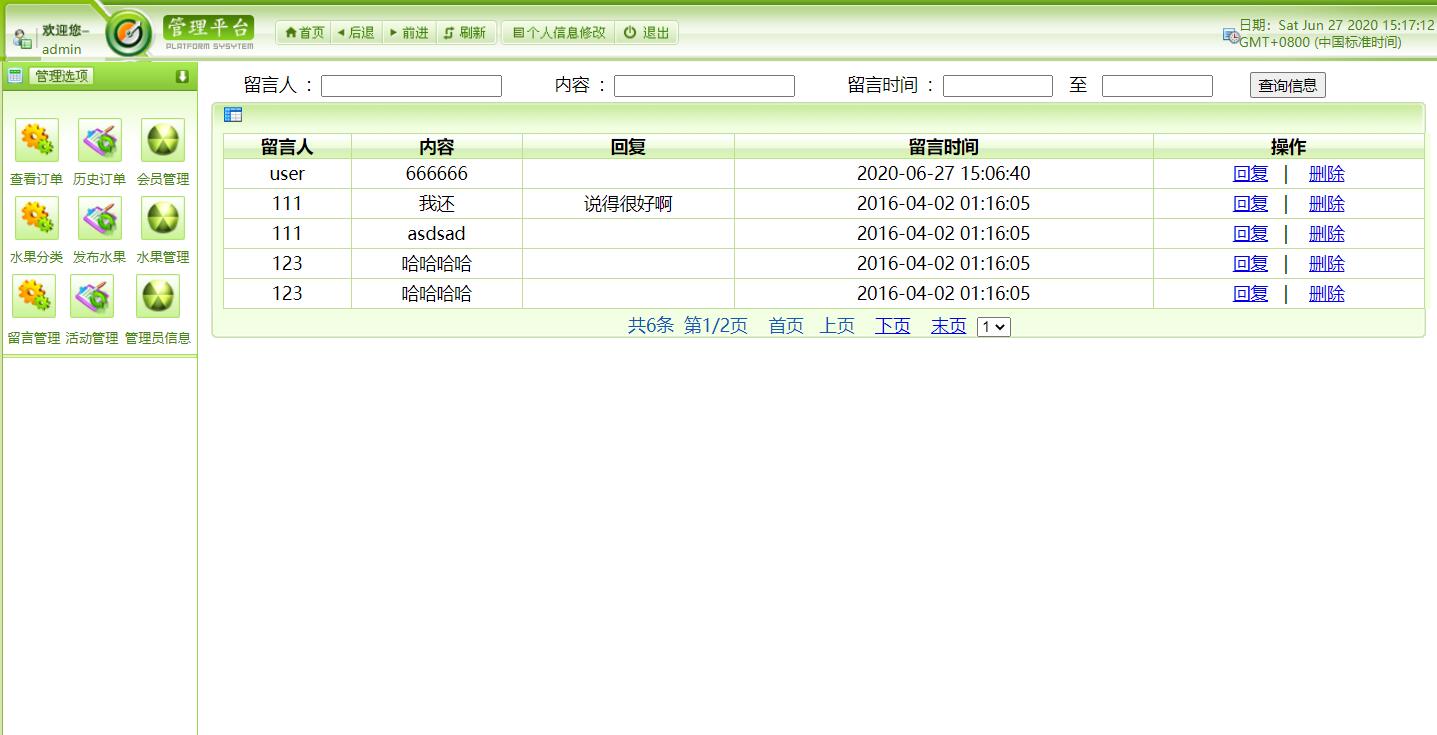Go to the next page with 下页
This screenshot has width=1437, height=735.
[893, 326]
